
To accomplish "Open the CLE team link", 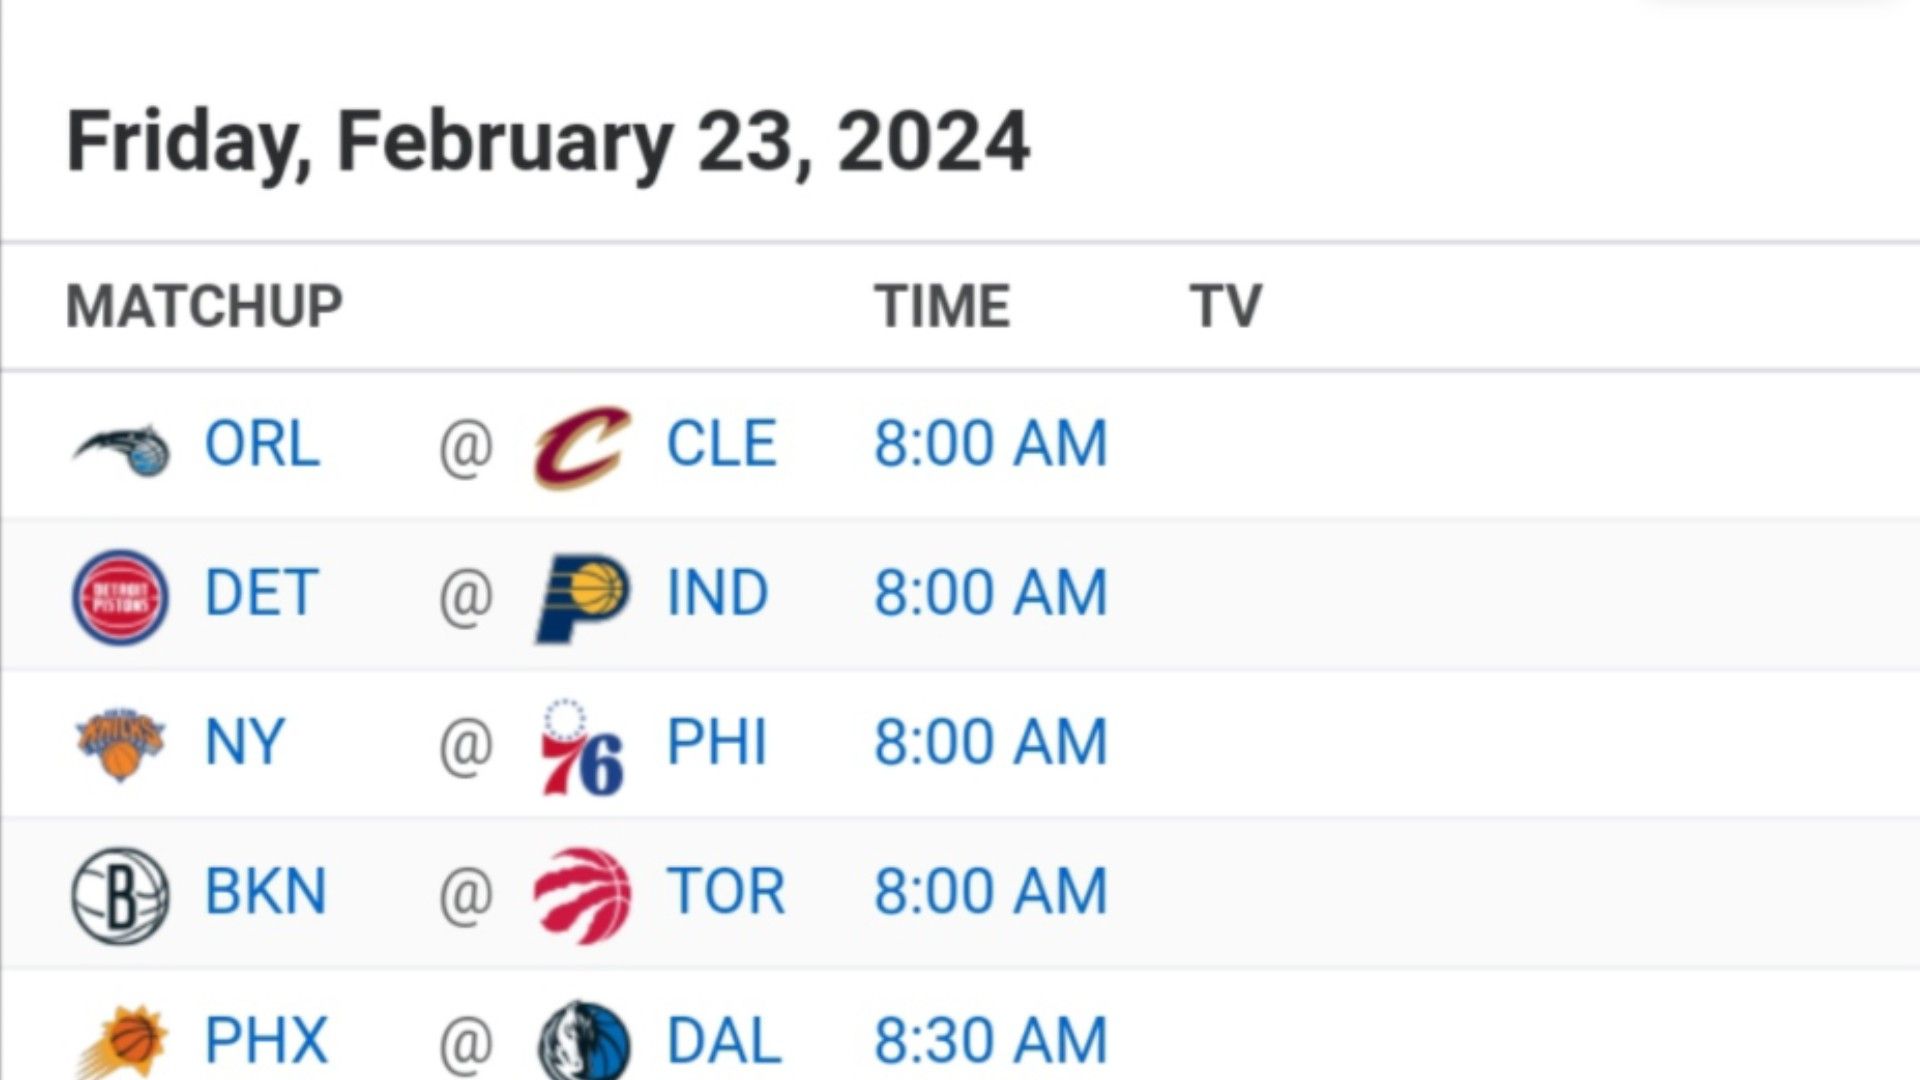I will point(721,443).
